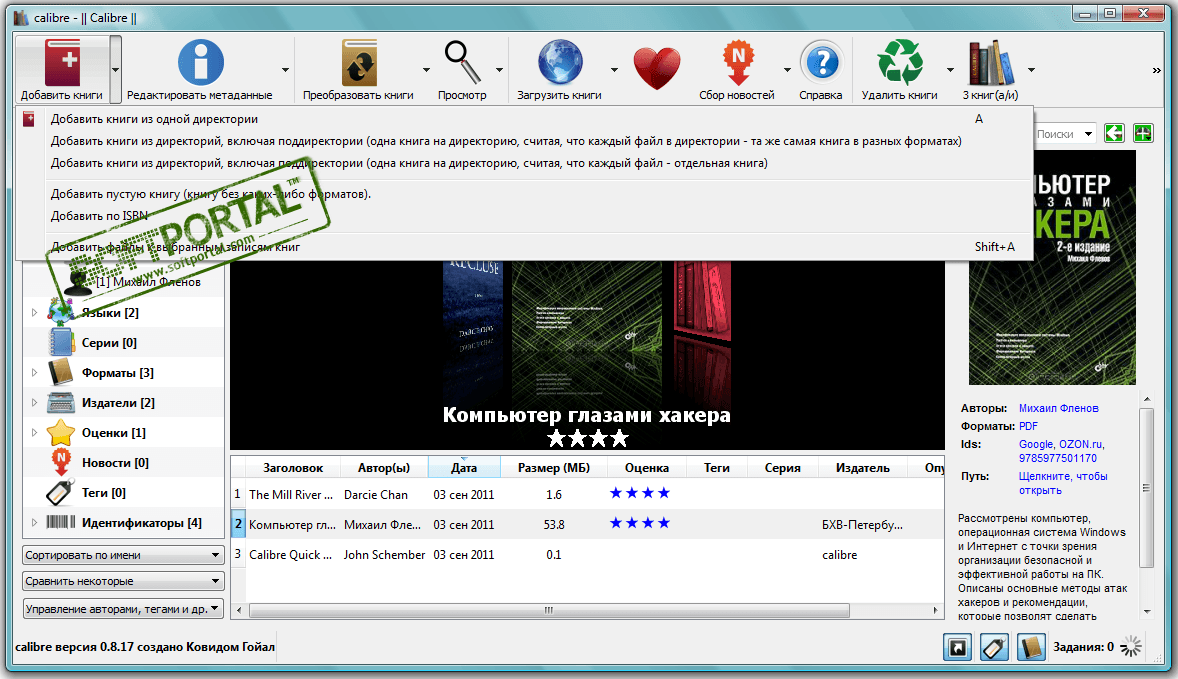The width and height of the screenshot is (1178, 679).
Task: Click the Преобразовать книги icon
Action: click(358, 62)
